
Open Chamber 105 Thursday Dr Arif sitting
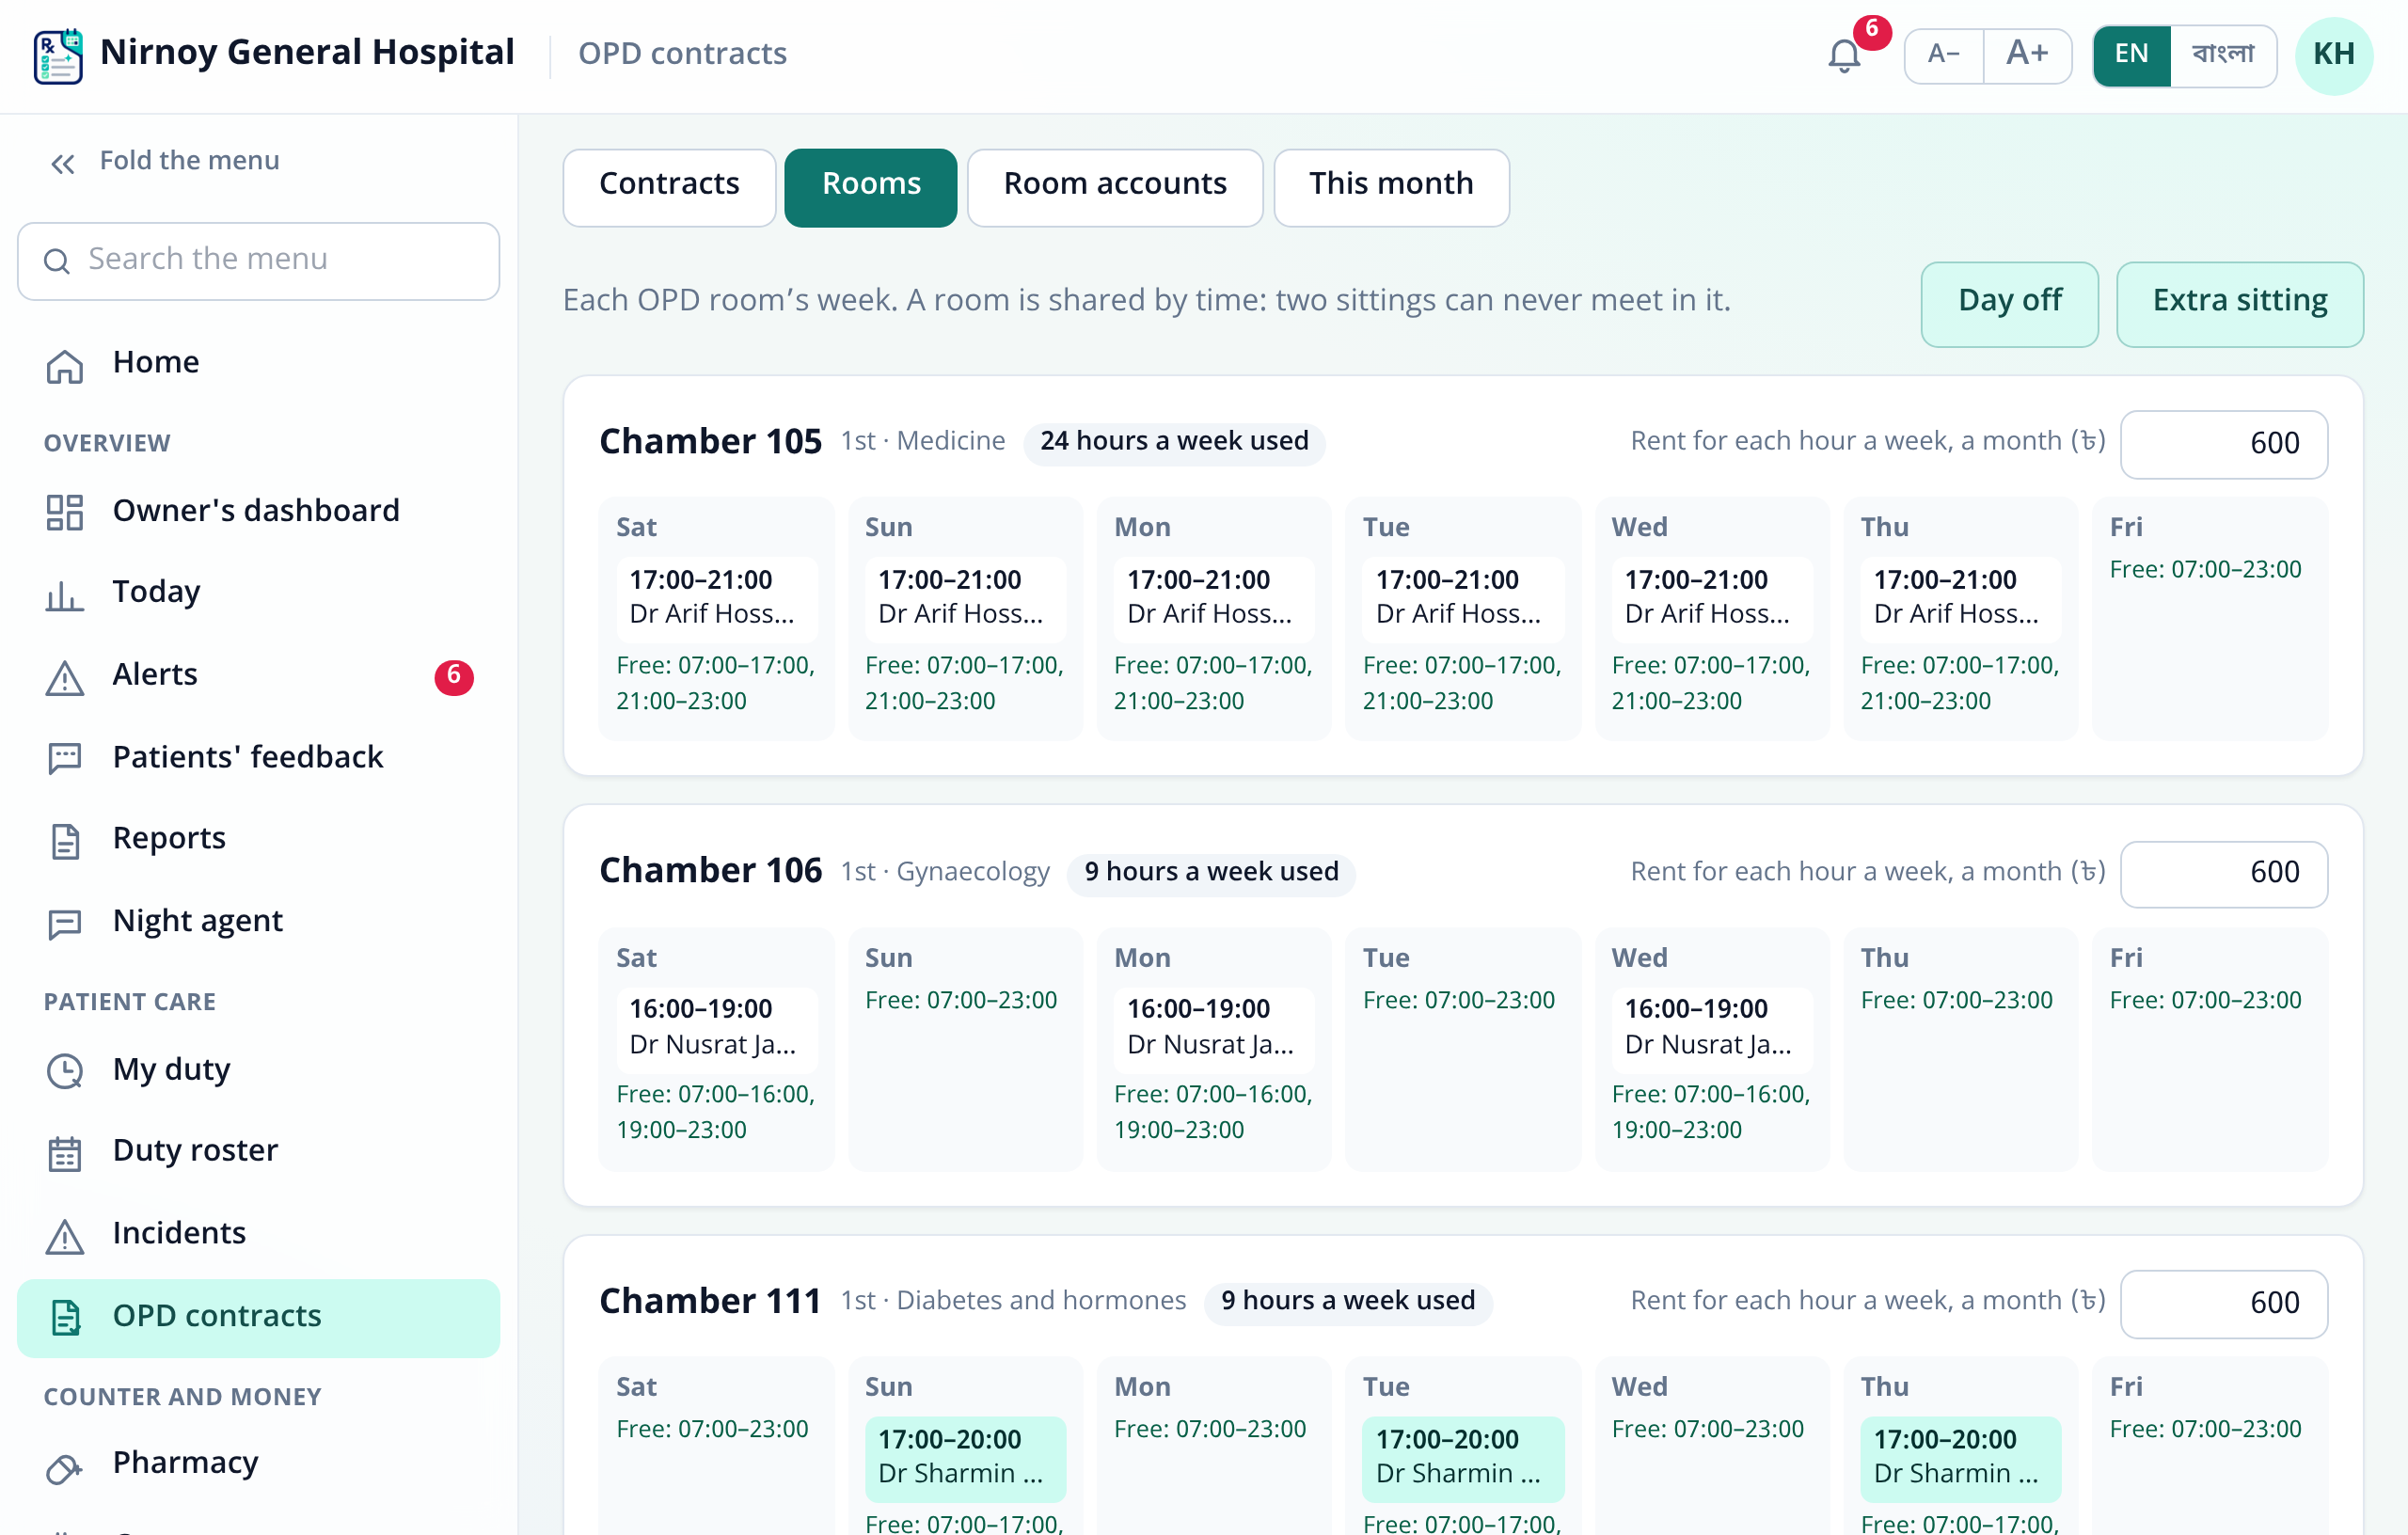tap(1959, 599)
